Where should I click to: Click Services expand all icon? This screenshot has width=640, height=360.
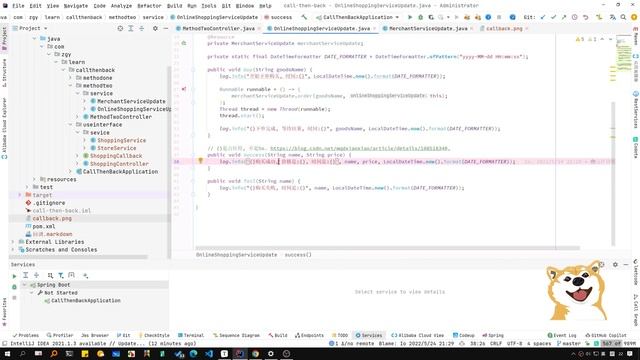[x=25, y=276]
